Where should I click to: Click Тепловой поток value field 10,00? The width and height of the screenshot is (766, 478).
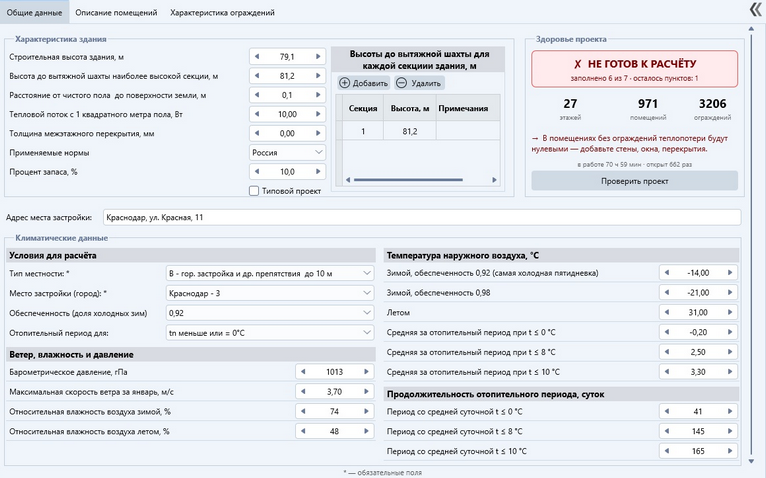pos(287,114)
